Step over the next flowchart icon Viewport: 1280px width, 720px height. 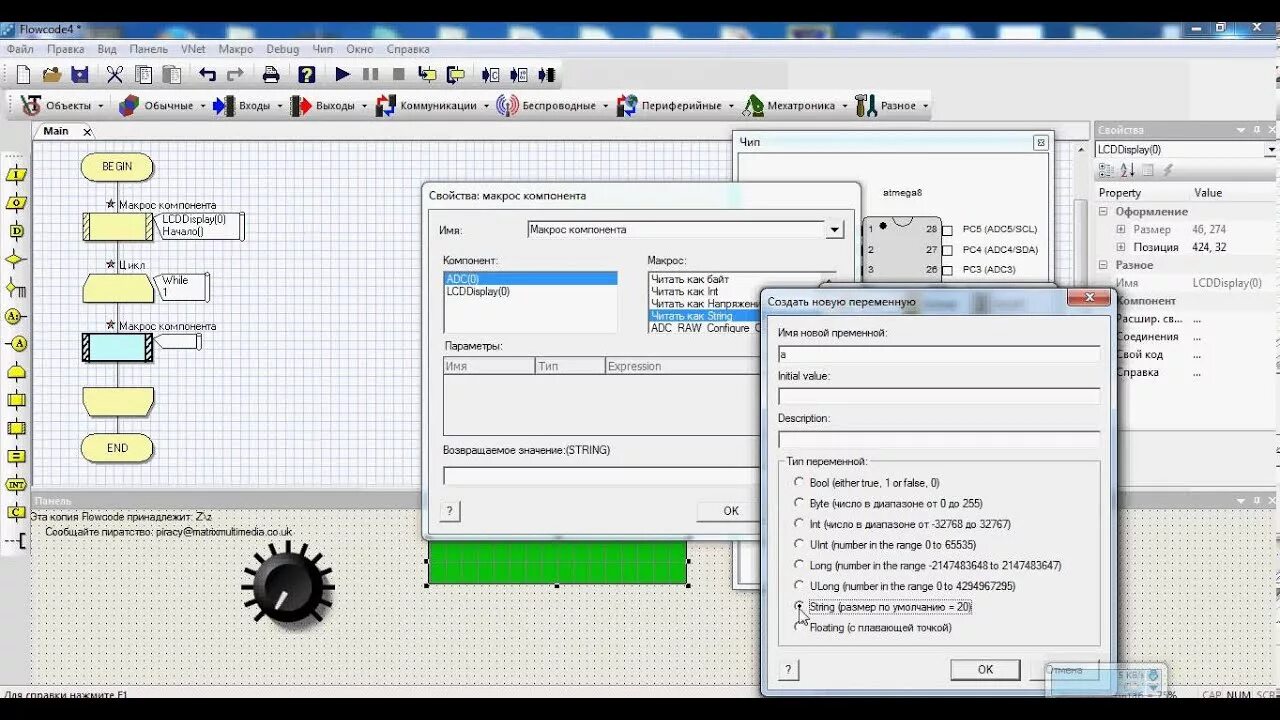pyautogui.click(x=456, y=74)
